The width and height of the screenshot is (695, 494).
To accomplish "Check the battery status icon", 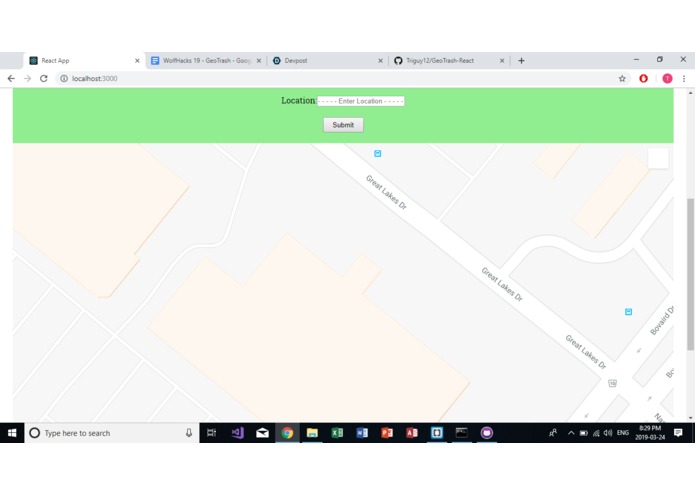I will pos(583,433).
